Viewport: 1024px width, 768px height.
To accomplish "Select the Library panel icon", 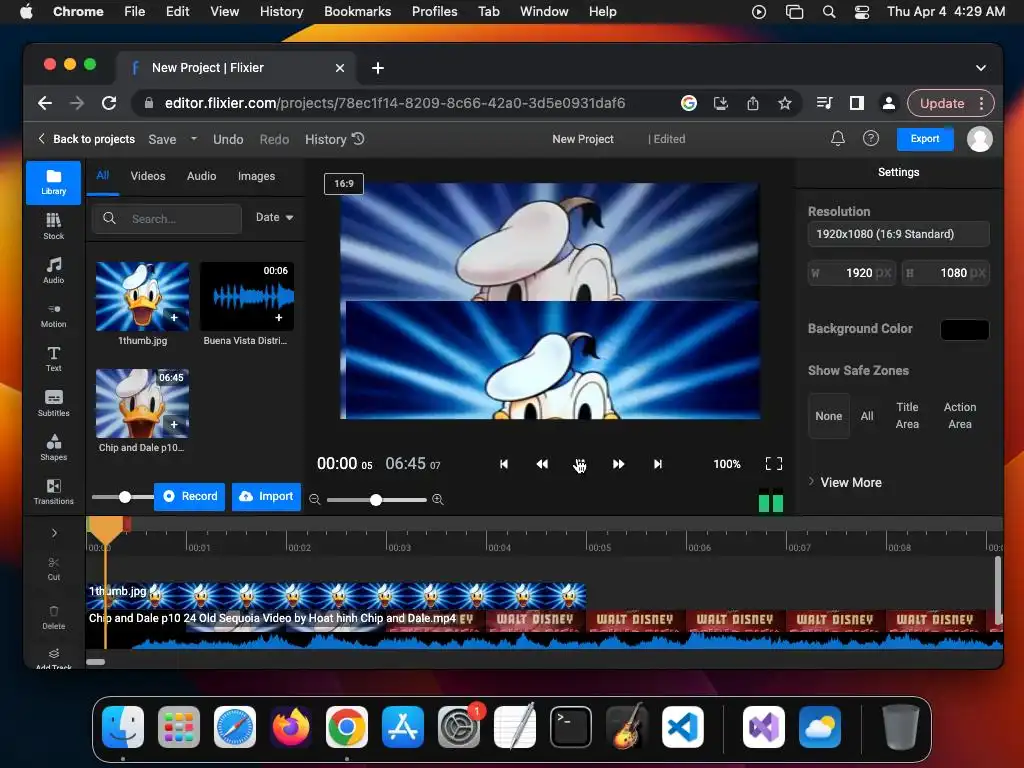I will pos(54,182).
